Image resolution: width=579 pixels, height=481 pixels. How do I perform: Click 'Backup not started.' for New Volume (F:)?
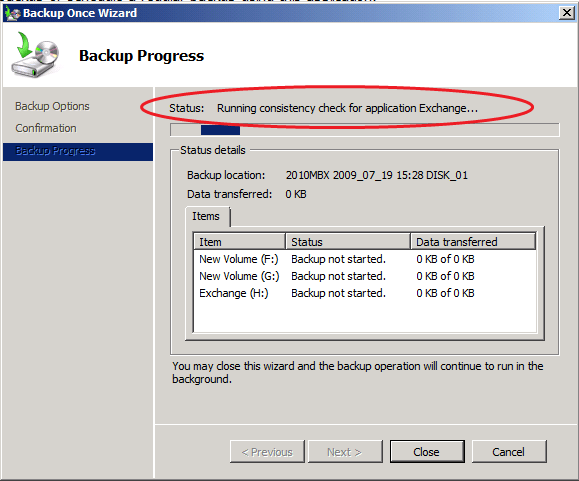click(x=338, y=259)
